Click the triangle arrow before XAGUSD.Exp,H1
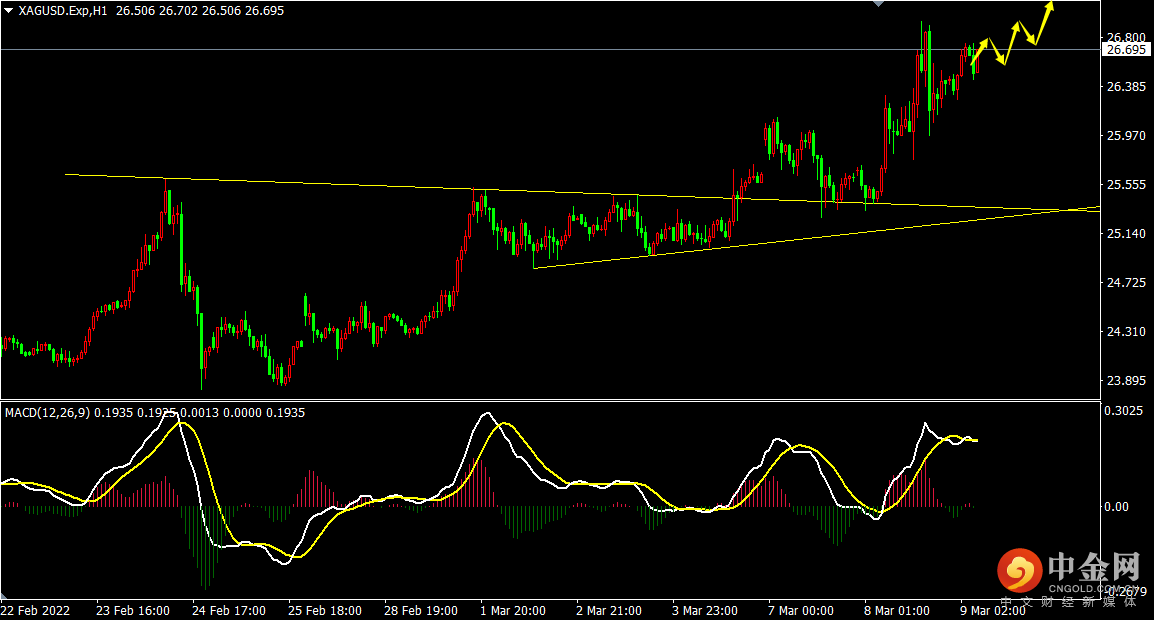This screenshot has height=620, width=1154. pyautogui.click(x=8, y=11)
